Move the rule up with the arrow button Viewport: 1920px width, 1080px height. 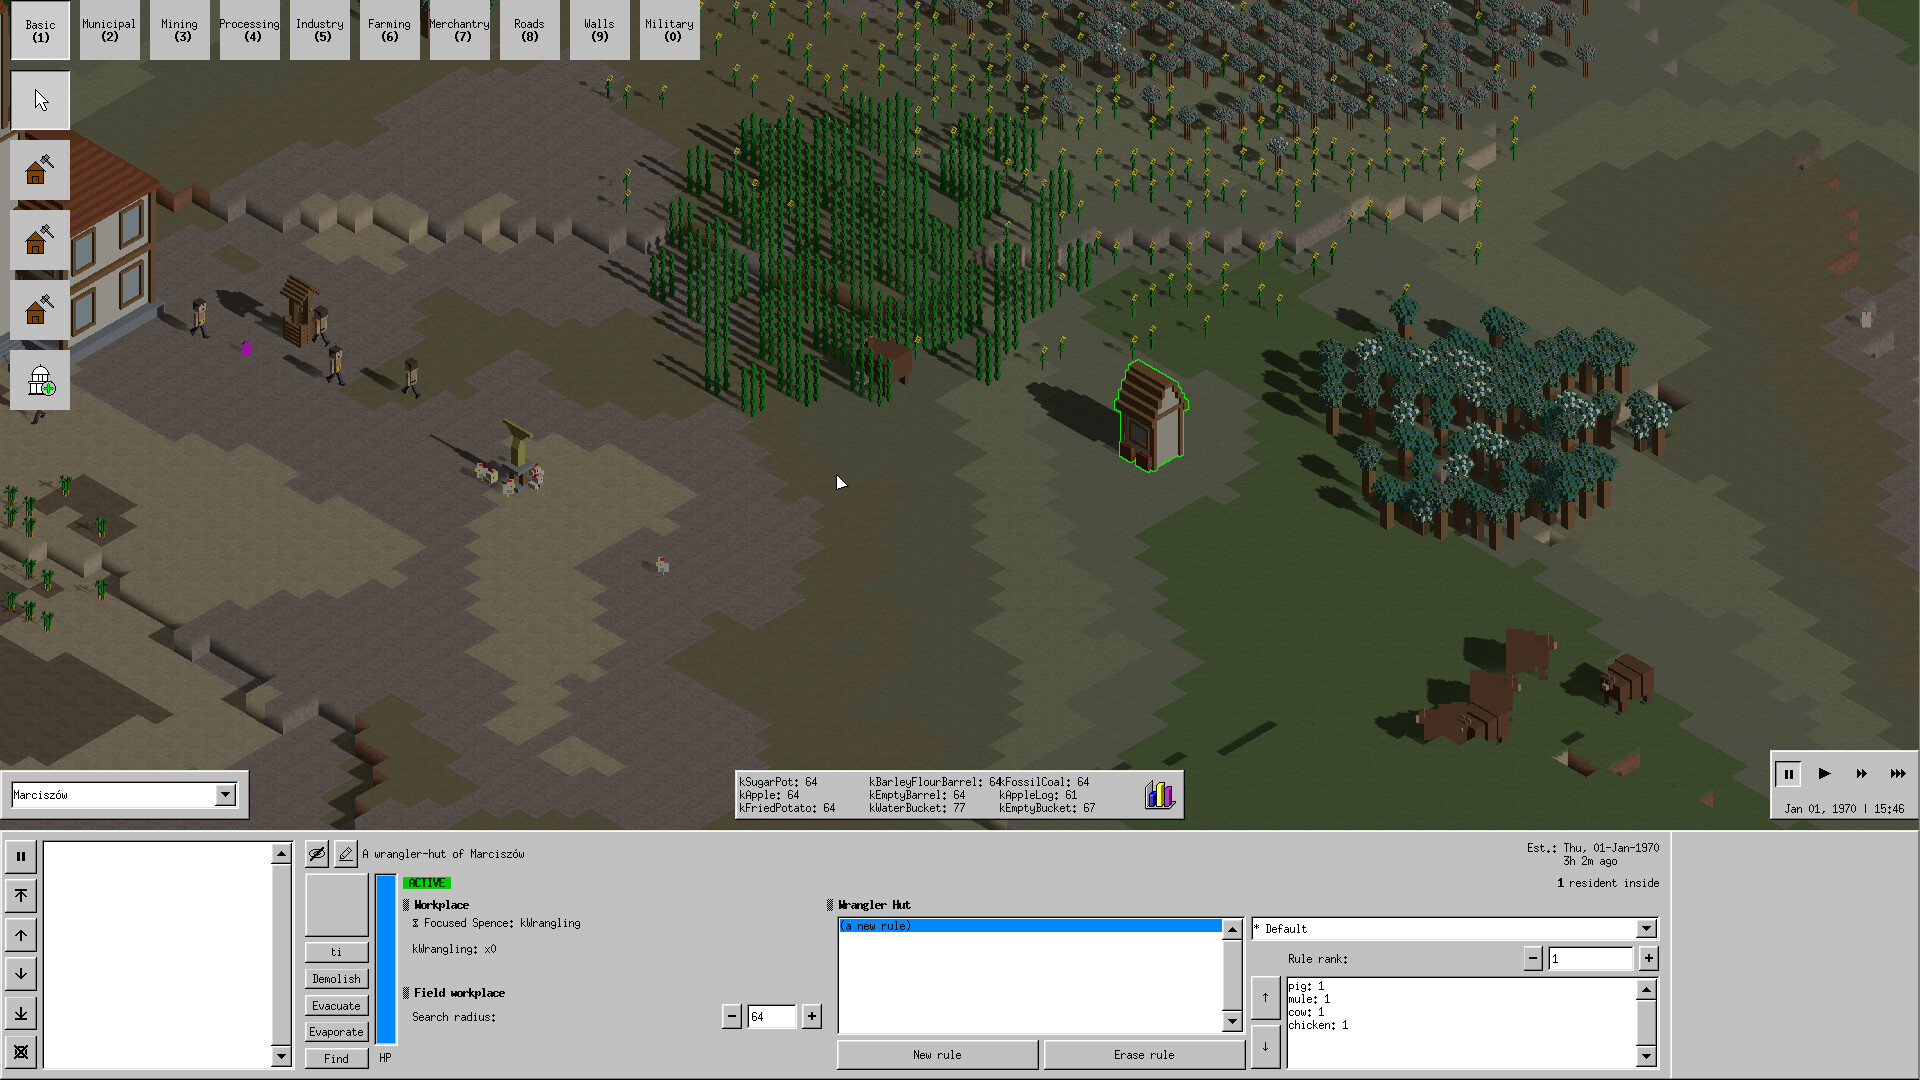click(x=1265, y=997)
